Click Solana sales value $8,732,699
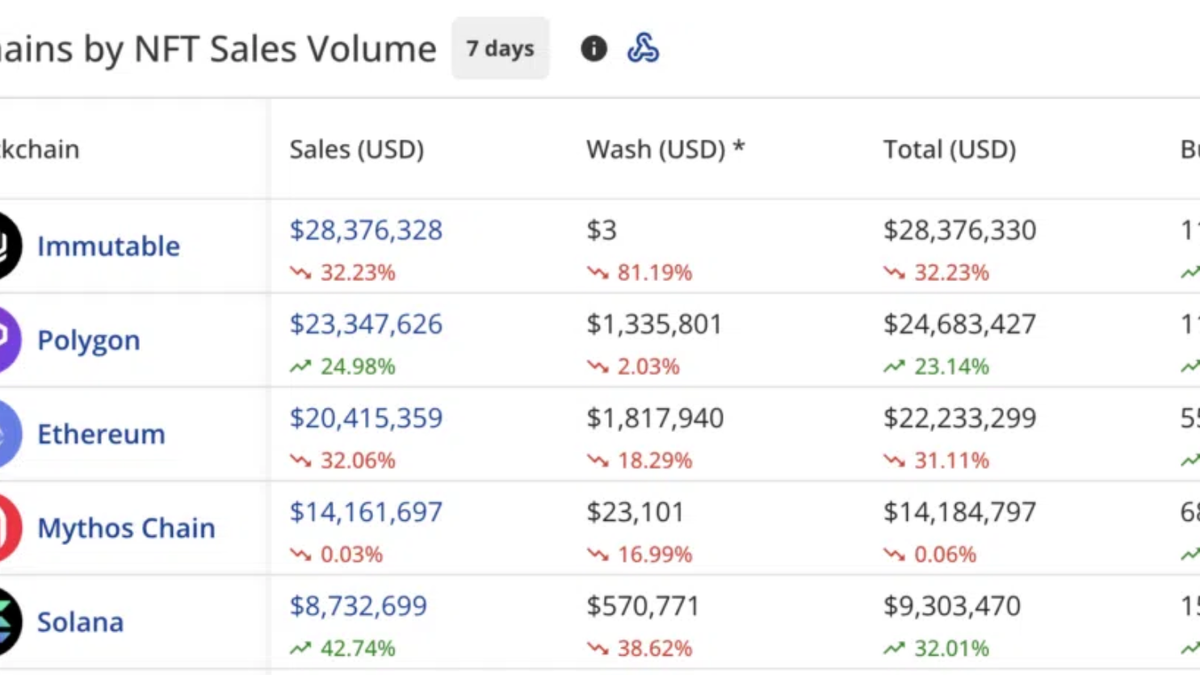 coord(358,606)
